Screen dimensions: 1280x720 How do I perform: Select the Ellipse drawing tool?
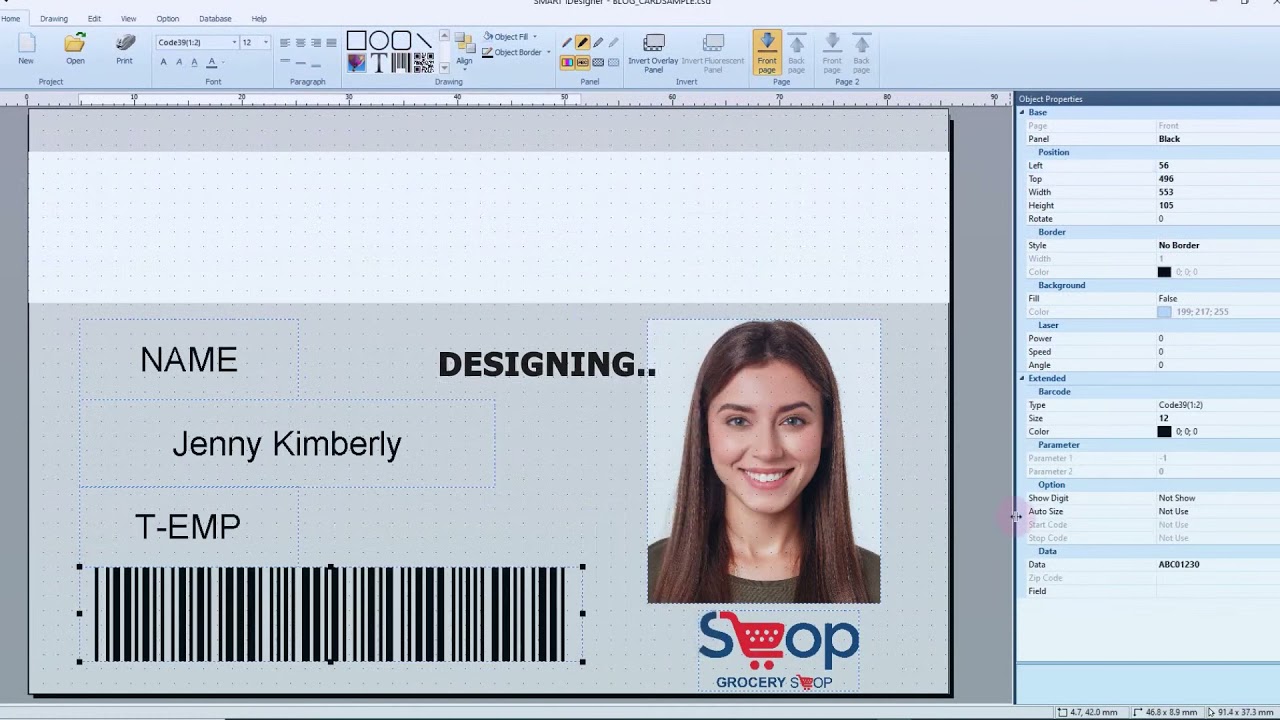379,41
